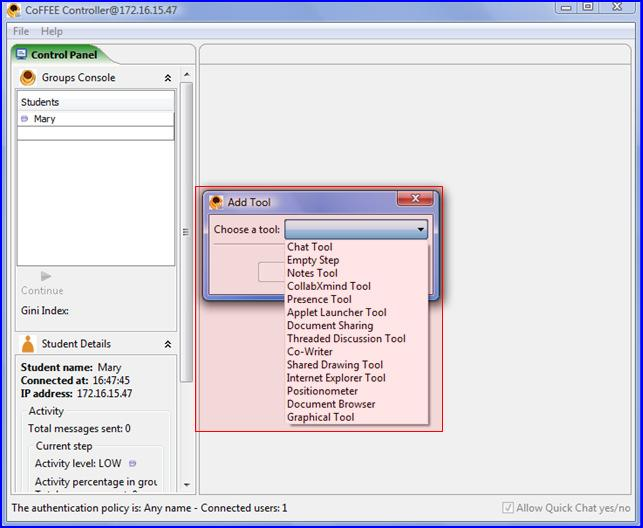This screenshot has height=528, width=643.
Task: Click the Groups Console coffee icon
Action: [28, 77]
